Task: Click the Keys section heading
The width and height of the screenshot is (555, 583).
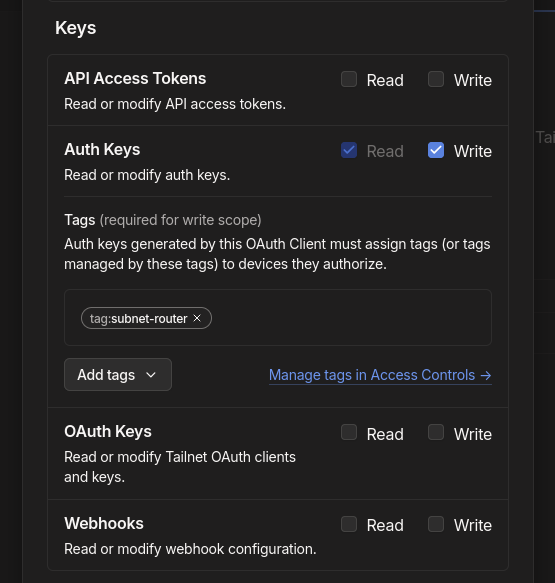Action: (x=75, y=28)
